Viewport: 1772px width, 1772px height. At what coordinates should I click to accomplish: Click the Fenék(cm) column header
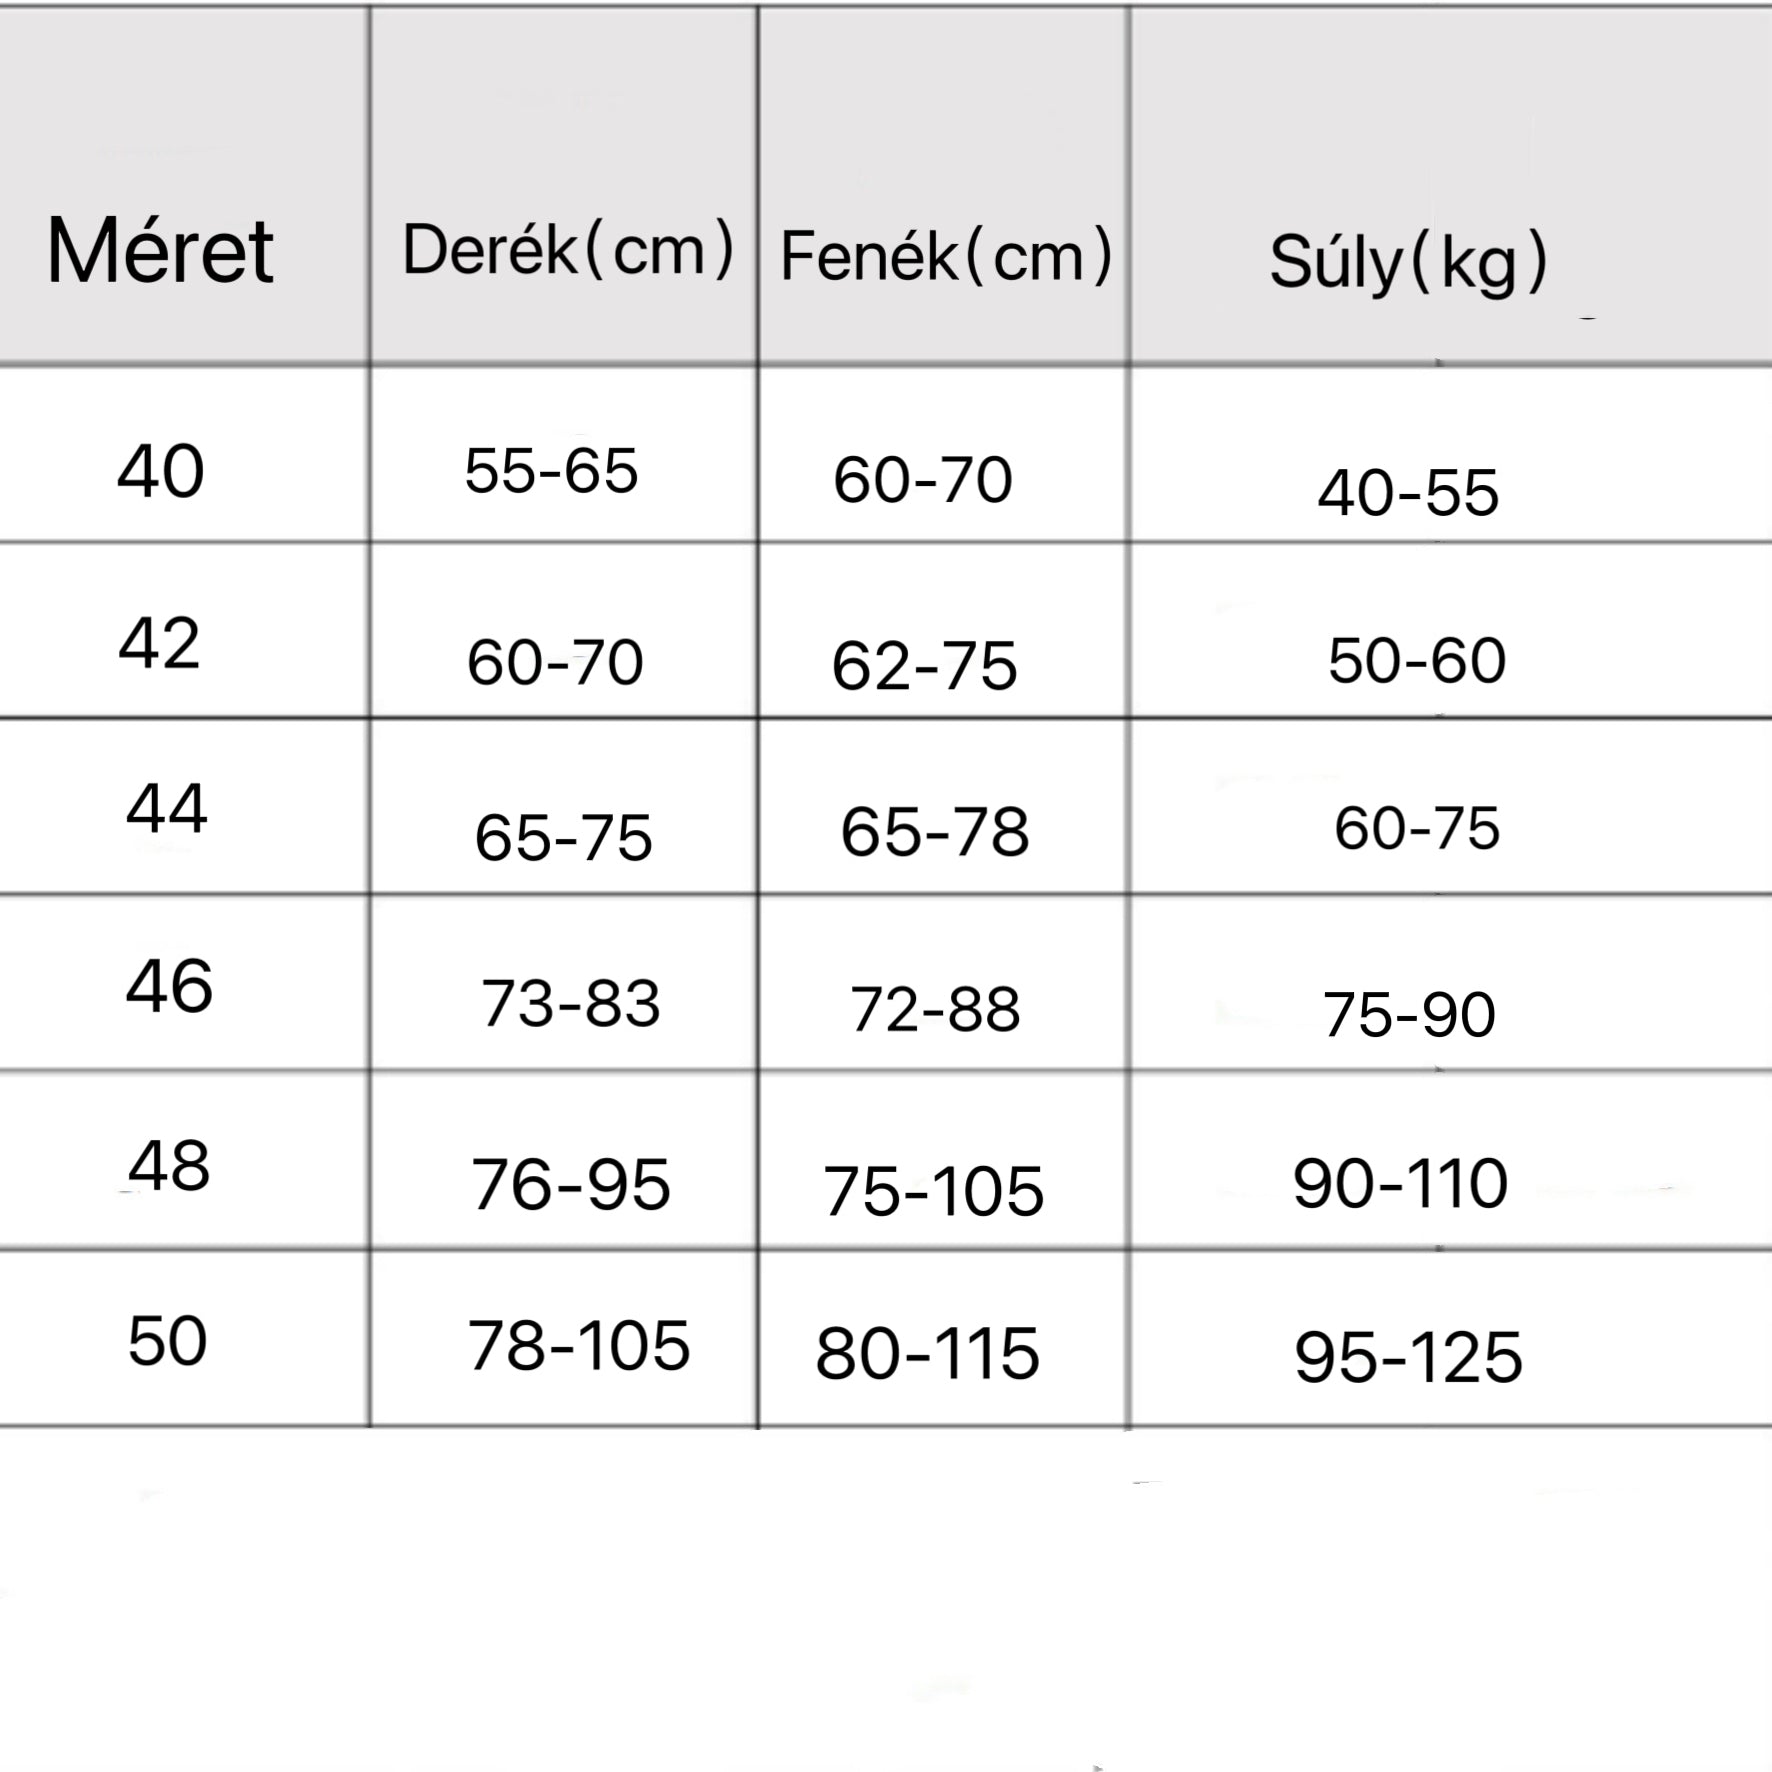coord(946,256)
